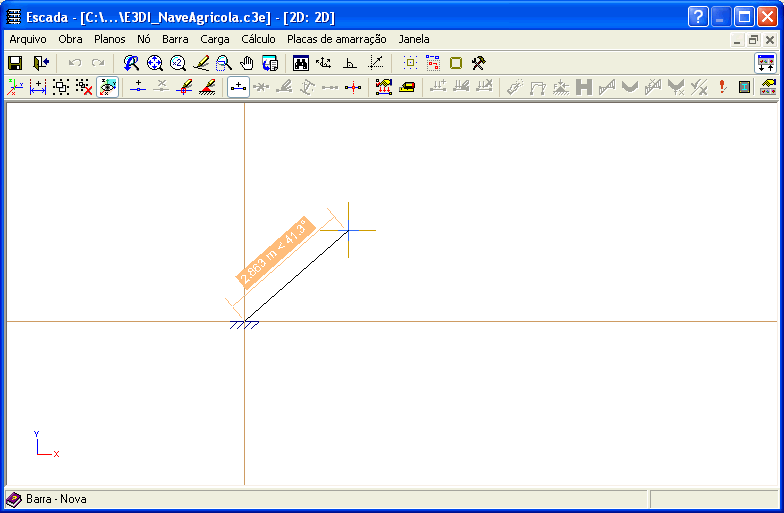Click the previous zoom magnifier icon

pos(131,63)
